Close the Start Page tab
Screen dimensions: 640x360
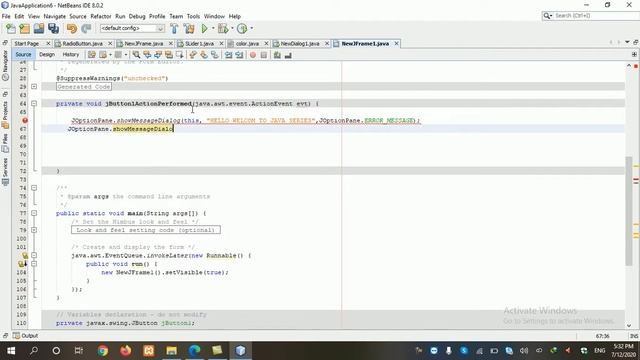pyautogui.click(x=48, y=43)
